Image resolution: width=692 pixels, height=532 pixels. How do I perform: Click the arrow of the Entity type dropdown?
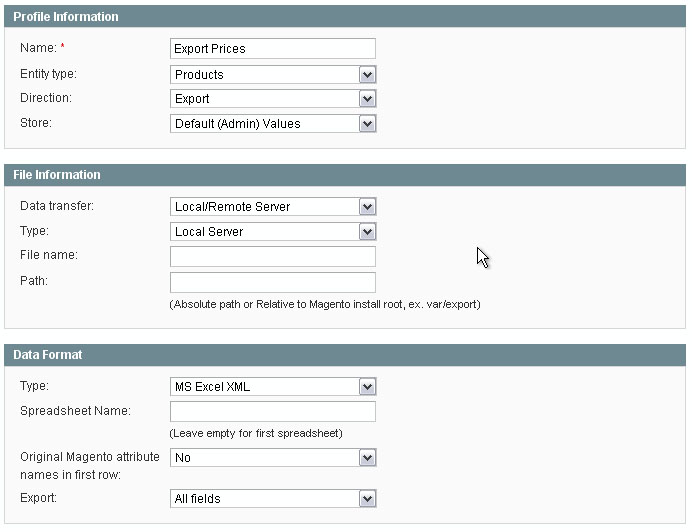[x=367, y=75]
